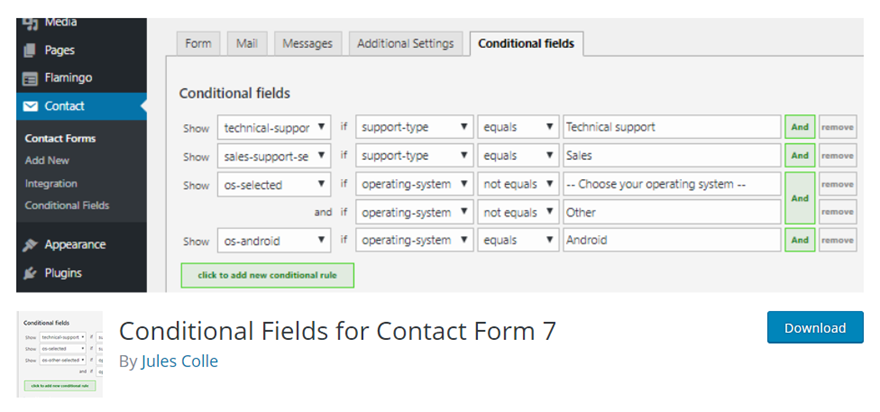This screenshot has height=412, width=880.
Task: Click 'click to add new conditional rule'
Action: coord(267,275)
